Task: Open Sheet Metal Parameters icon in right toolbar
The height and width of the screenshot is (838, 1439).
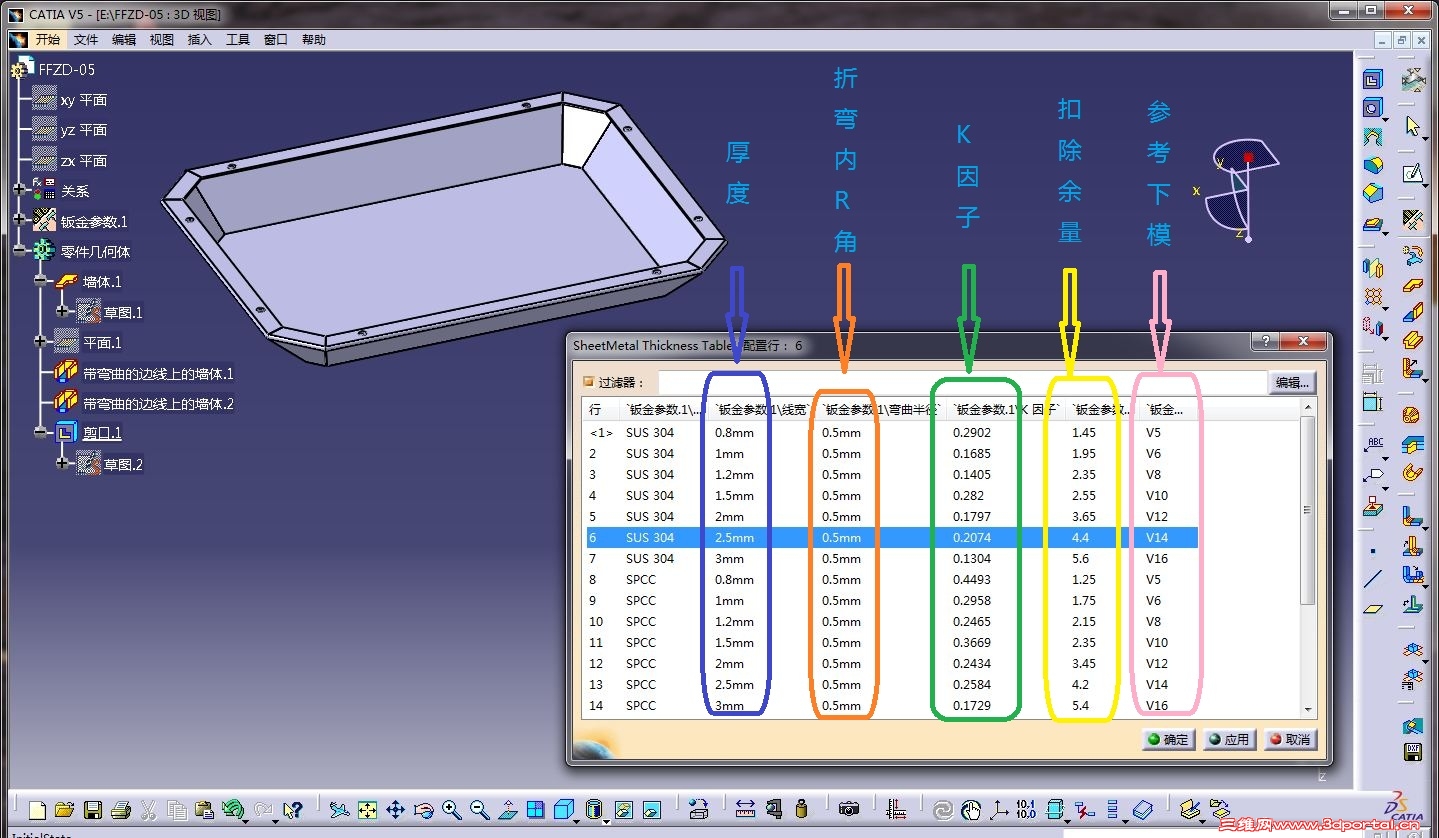Action: 1412,218
